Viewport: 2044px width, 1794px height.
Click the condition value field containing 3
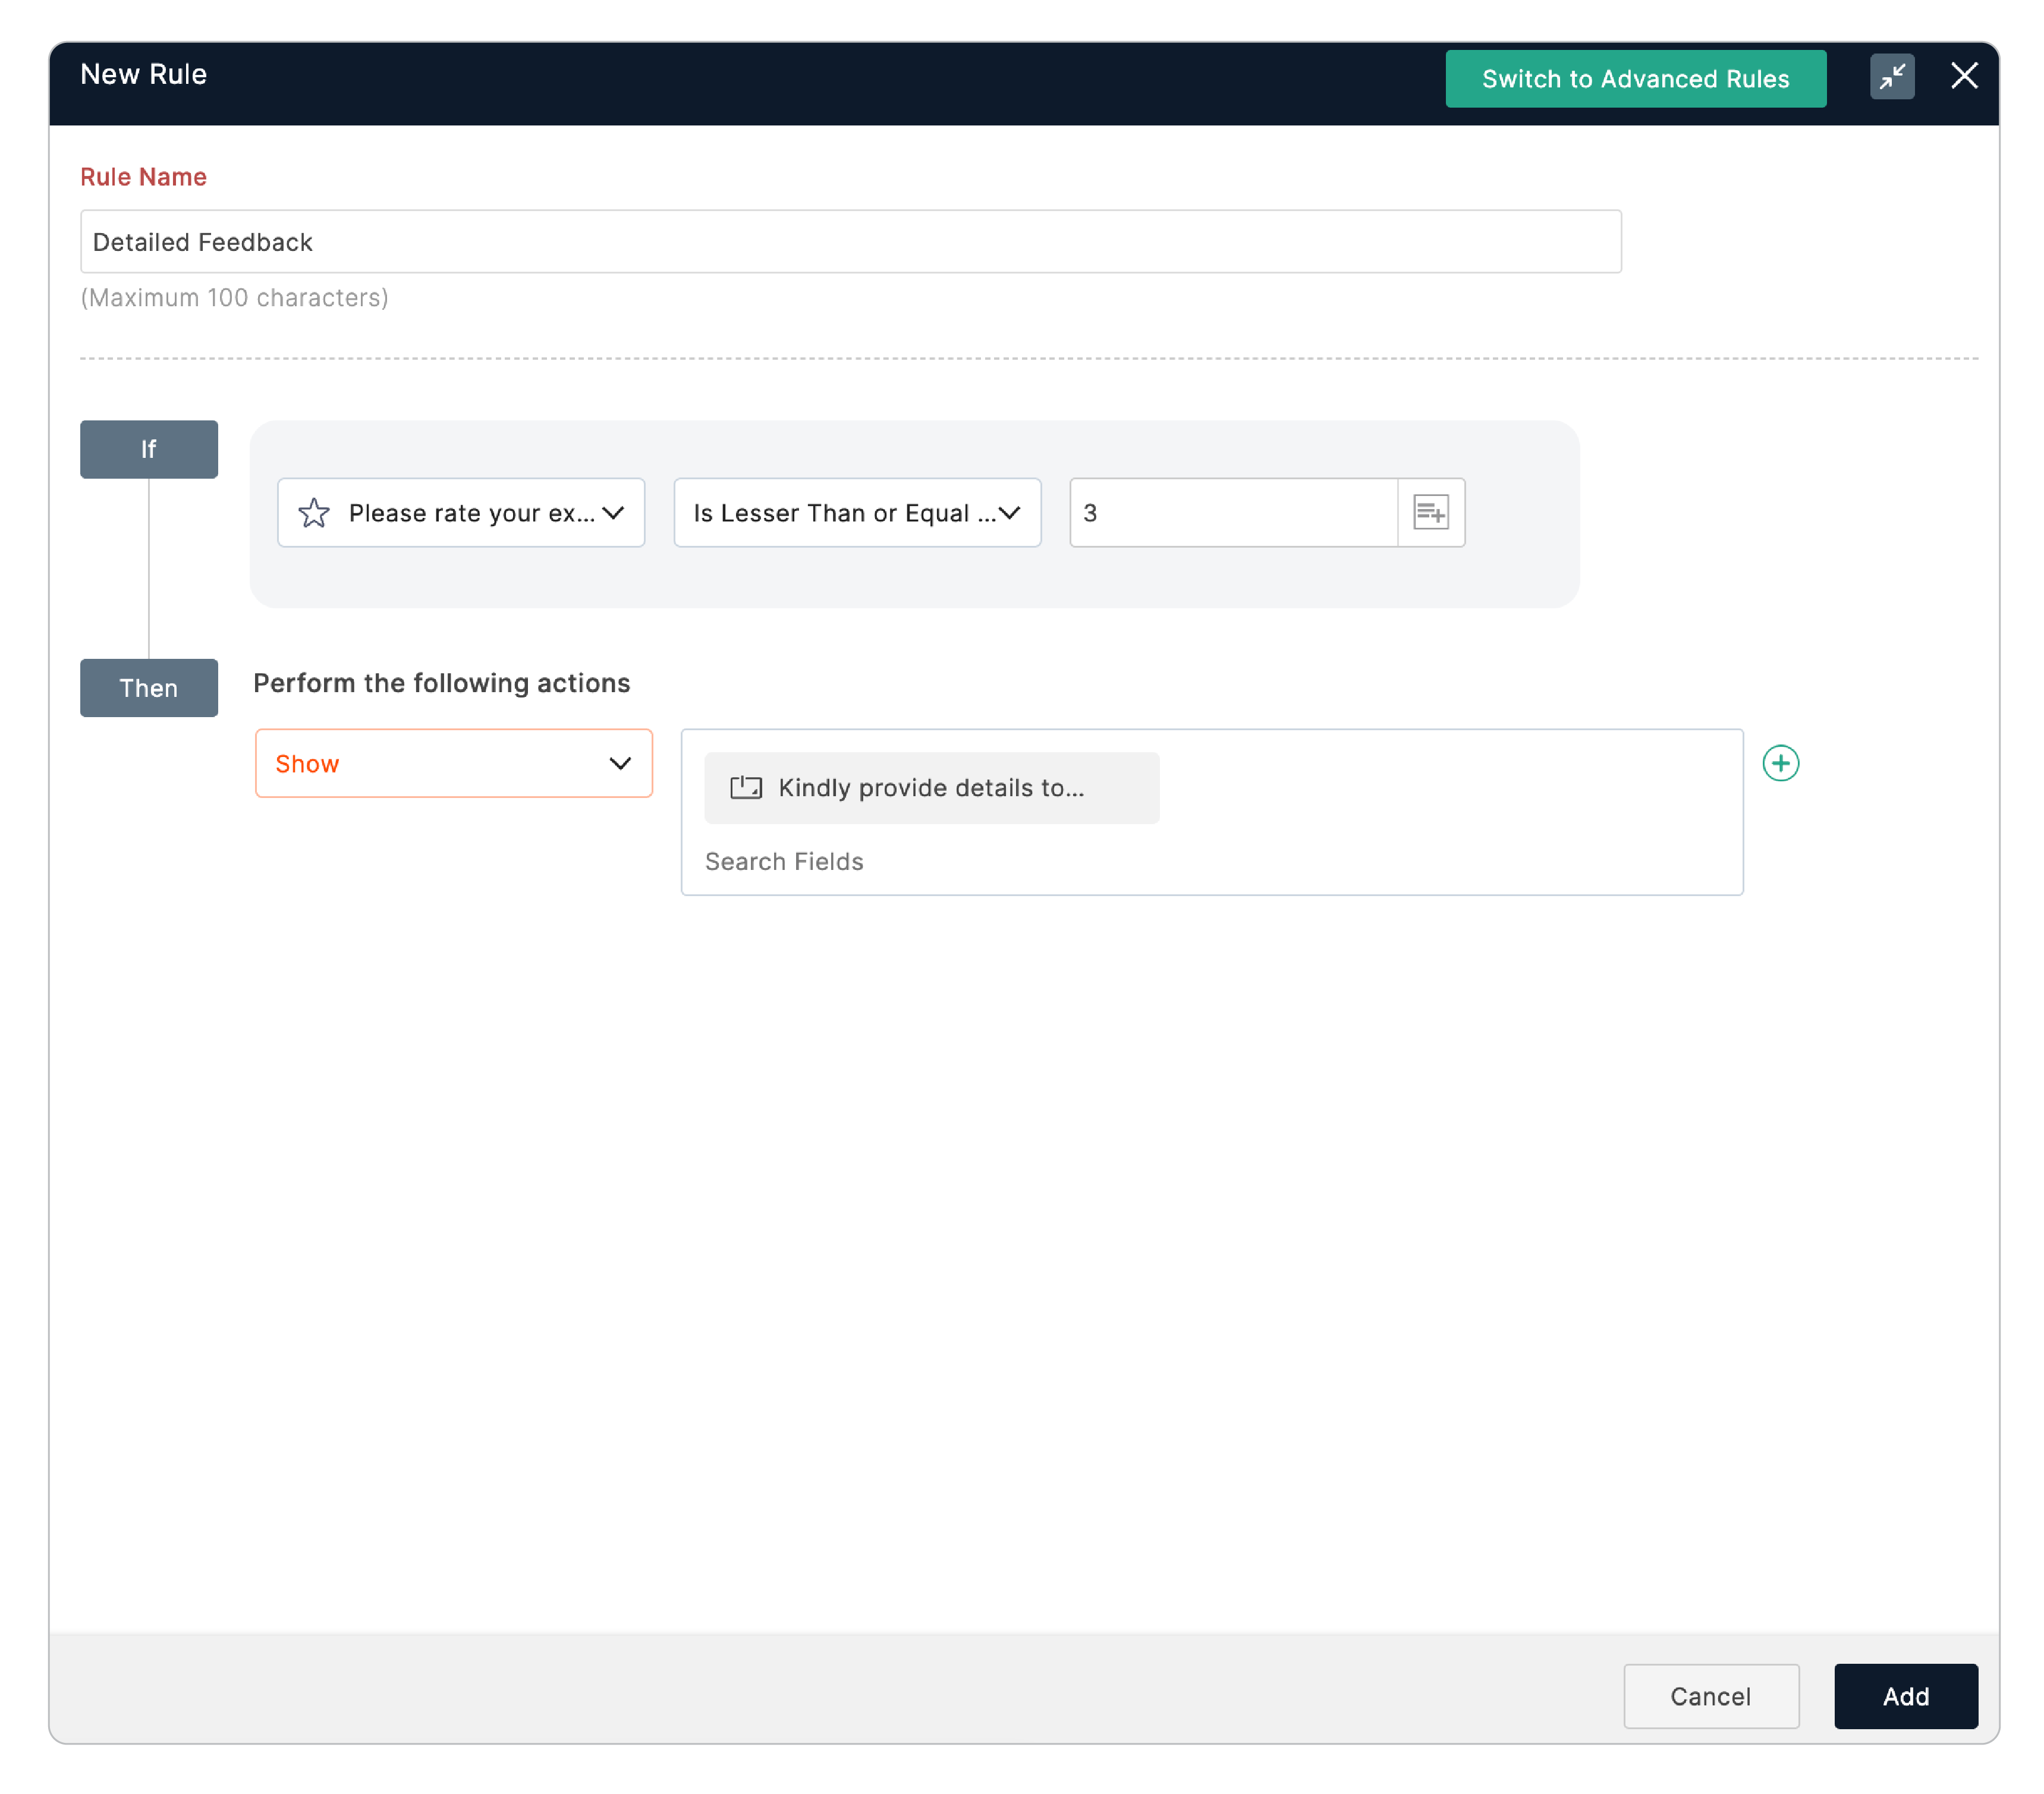(x=1232, y=513)
